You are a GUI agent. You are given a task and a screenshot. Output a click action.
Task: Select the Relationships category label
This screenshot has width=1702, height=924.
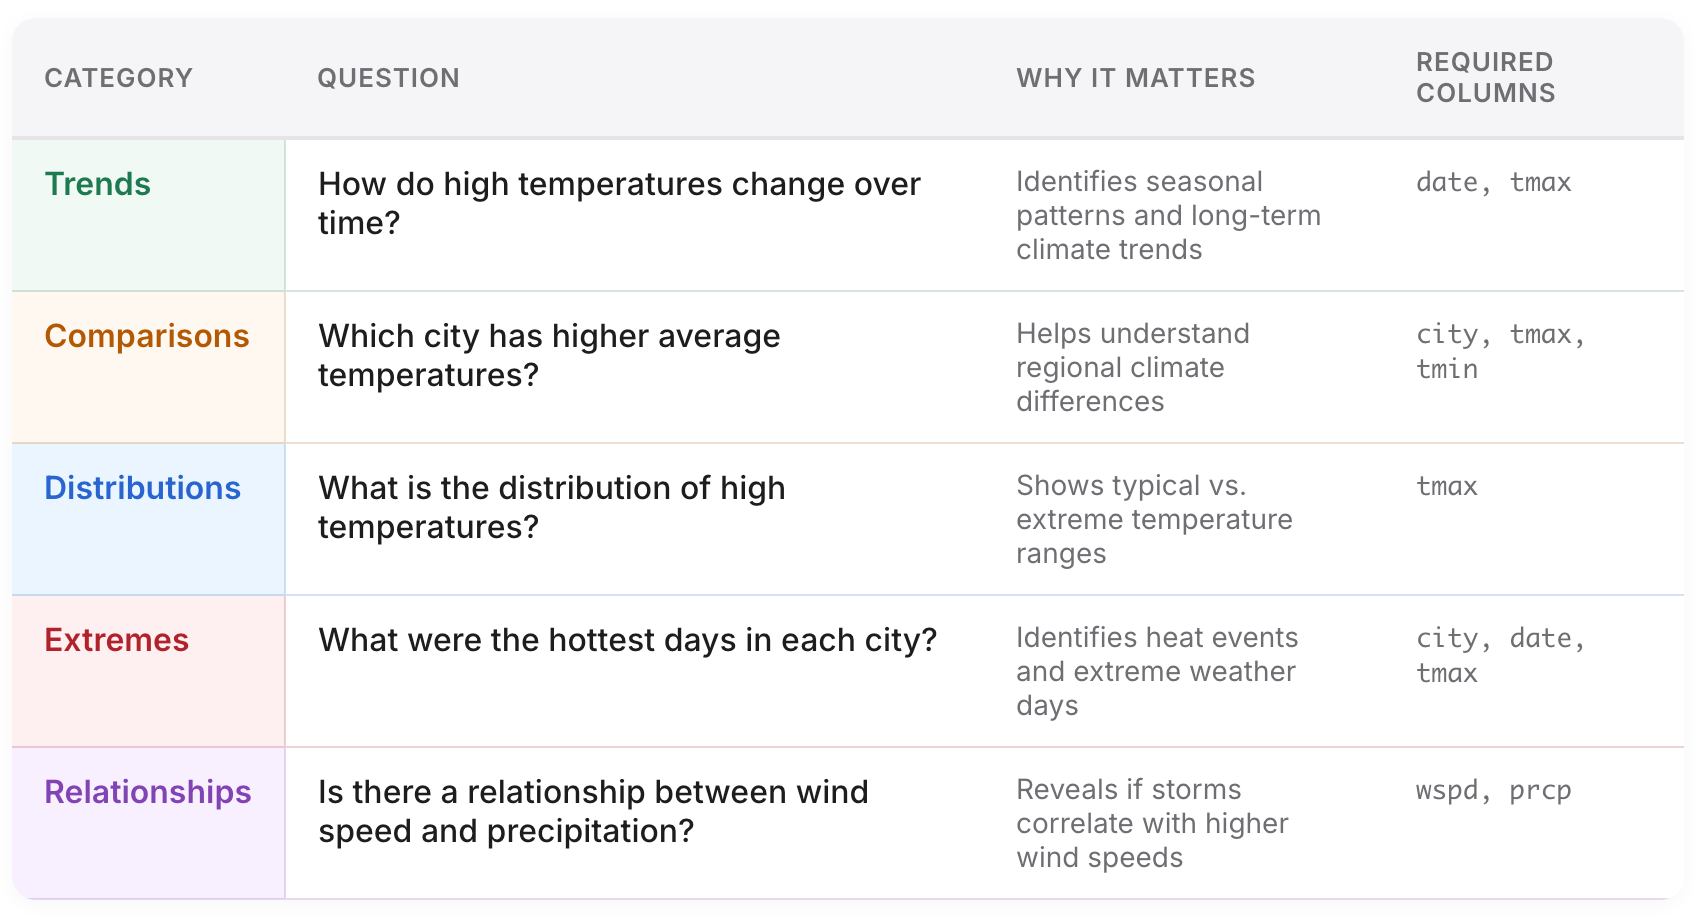pyautogui.click(x=148, y=792)
